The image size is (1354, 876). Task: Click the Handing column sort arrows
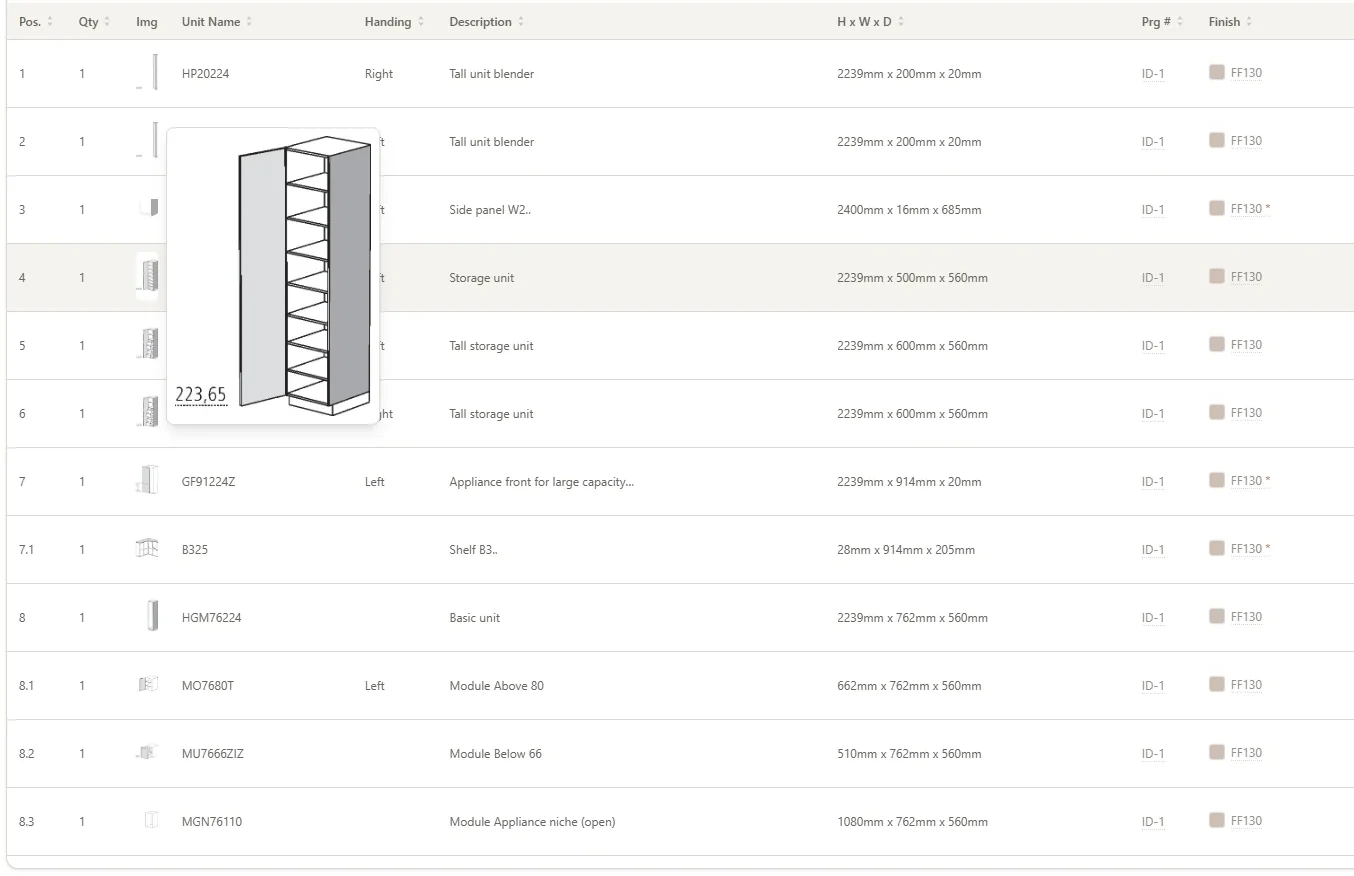tap(421, 22)
